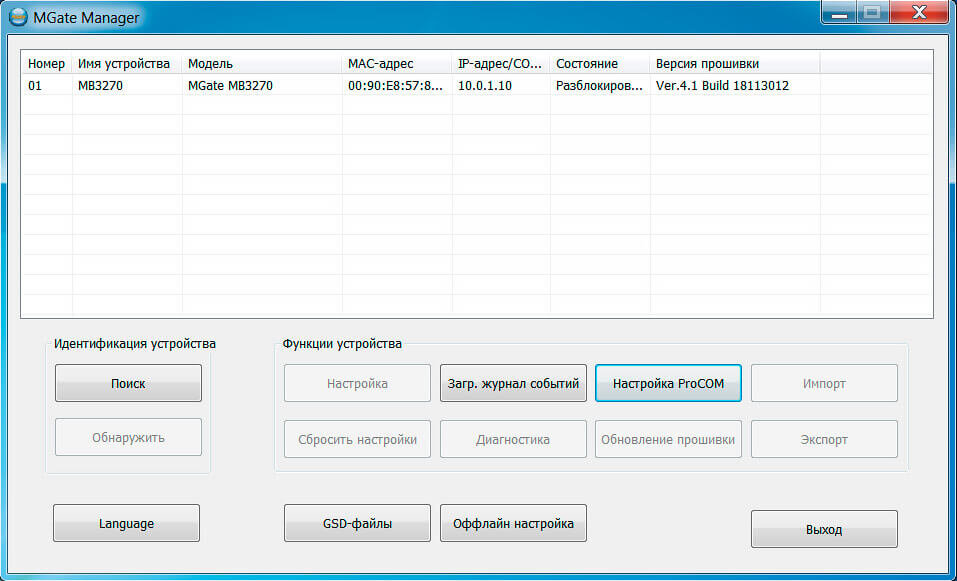The height and width of the screenshot is (581, 957).
Task: Click the IP address 10.0.1.10 cell
Action: coord(485,86)
